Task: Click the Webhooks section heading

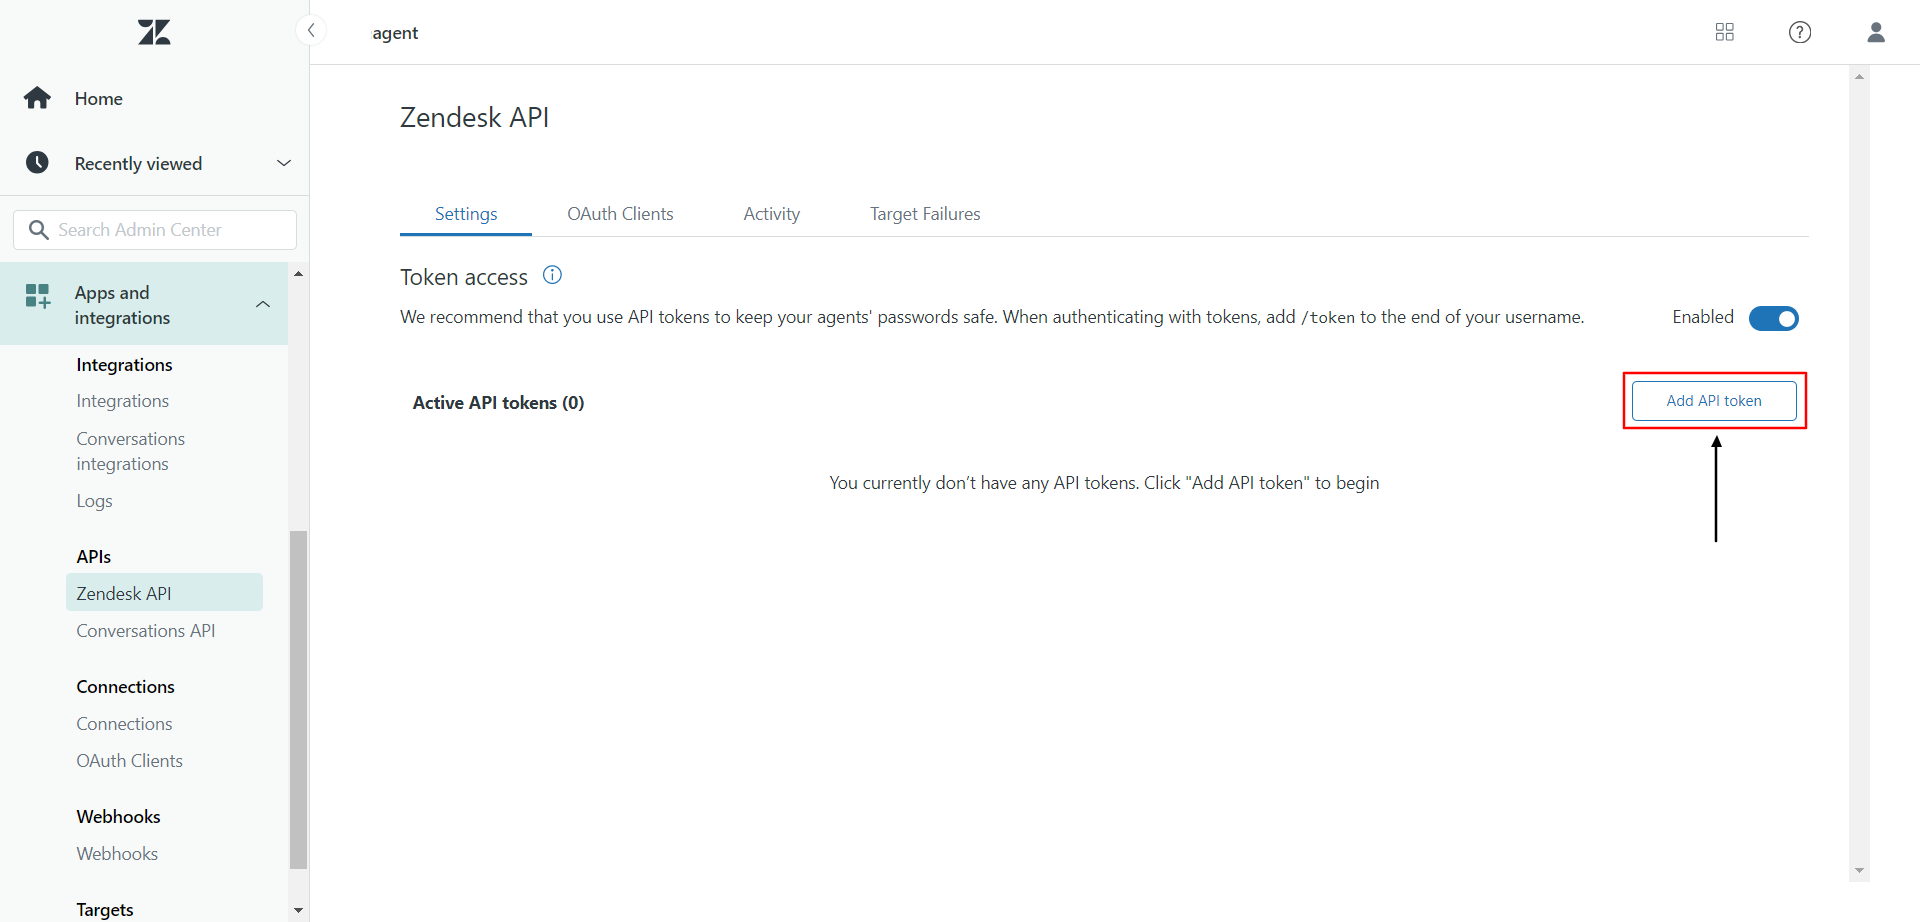Action: (x=118, y=817)
